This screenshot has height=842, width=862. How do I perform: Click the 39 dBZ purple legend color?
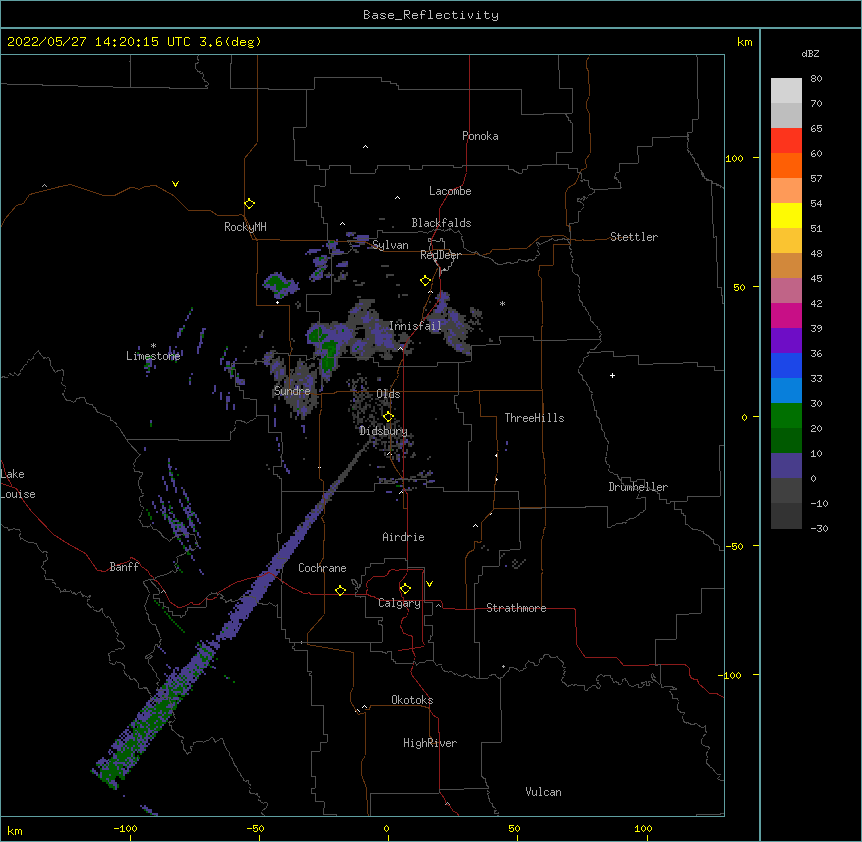(786, 340)
